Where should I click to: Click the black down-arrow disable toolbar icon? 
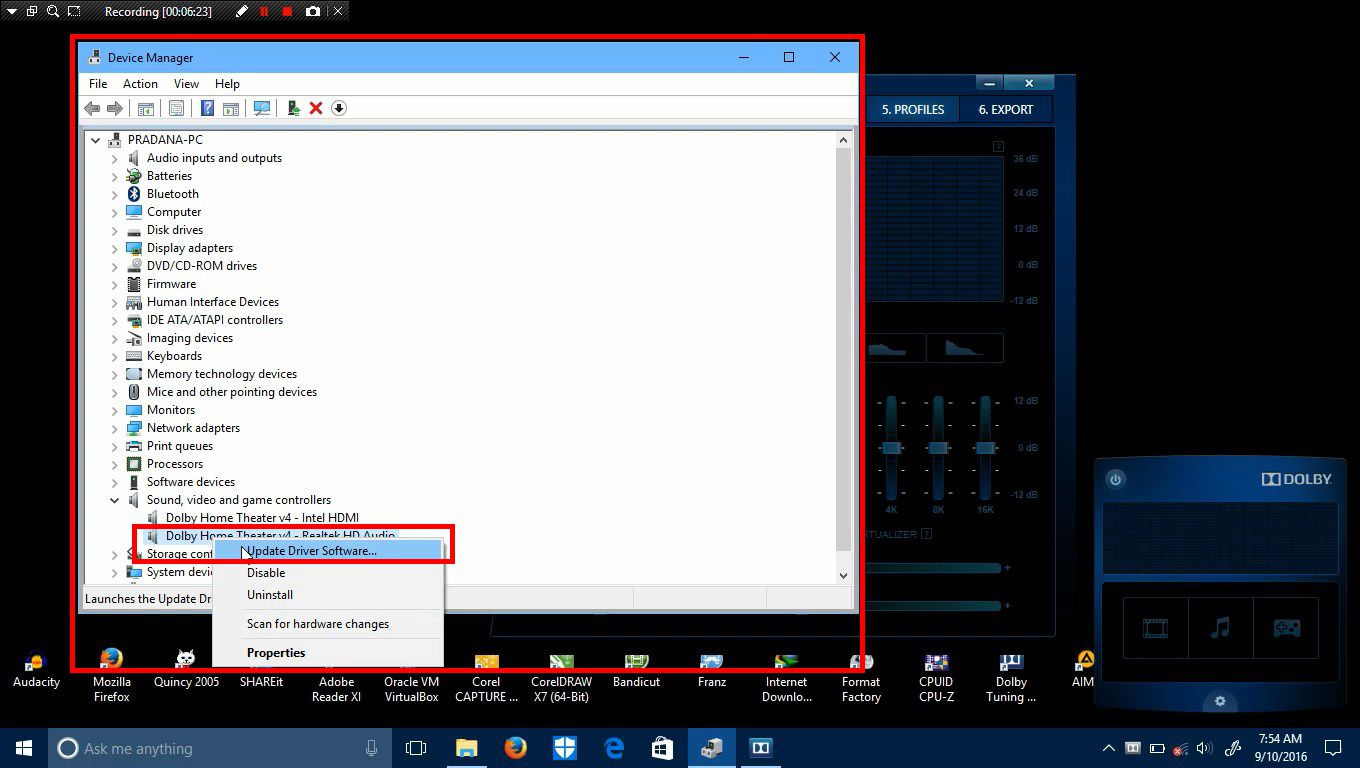339,108
